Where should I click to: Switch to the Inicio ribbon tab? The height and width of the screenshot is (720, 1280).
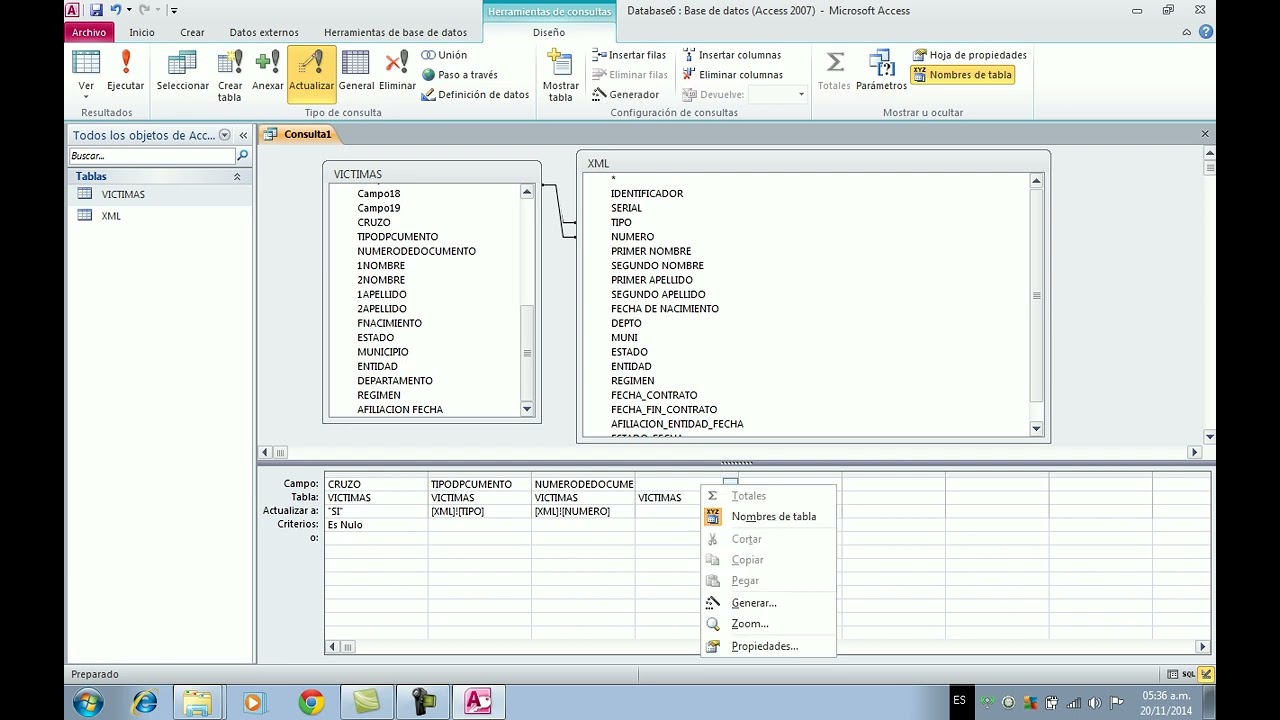click(x=142, y=32)
